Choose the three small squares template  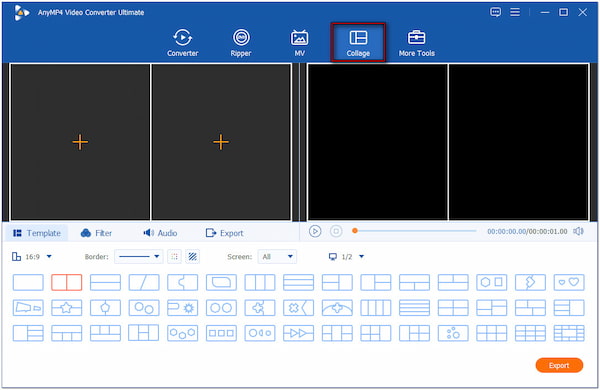pos(221,333)
